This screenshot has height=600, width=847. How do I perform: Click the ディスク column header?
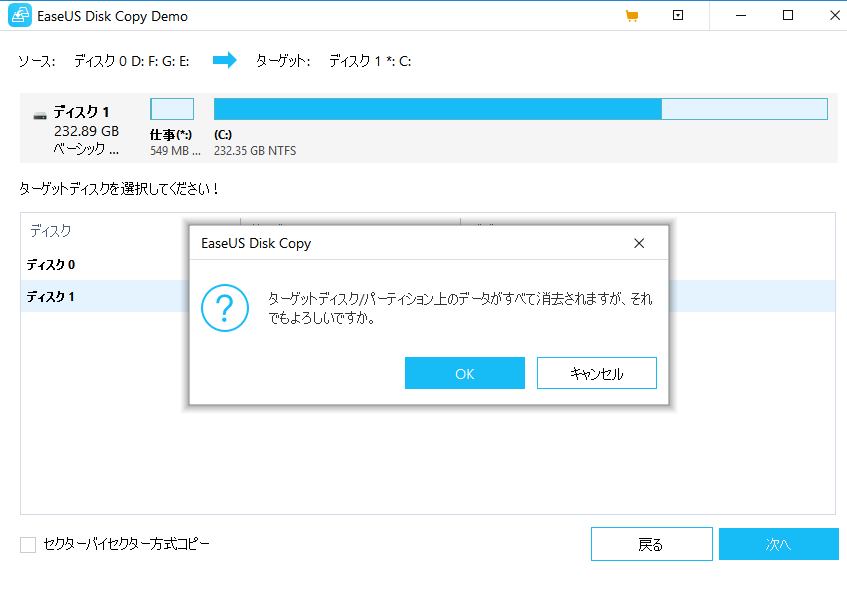point(42,230)
